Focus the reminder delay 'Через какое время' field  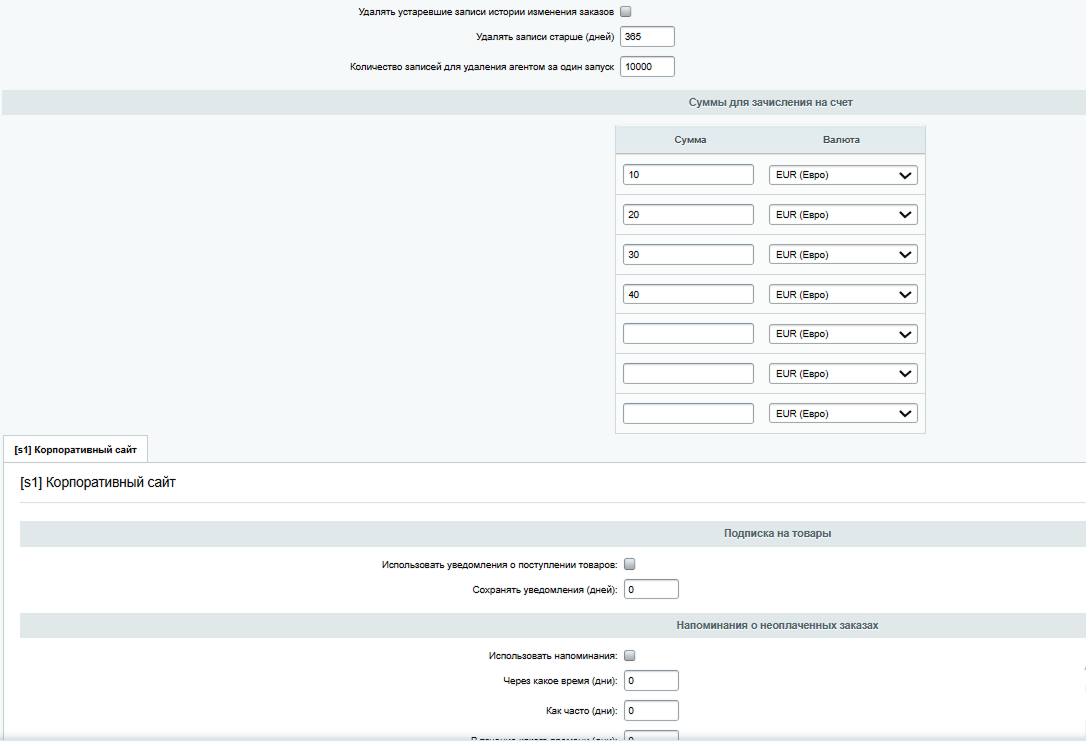point(651,681)
